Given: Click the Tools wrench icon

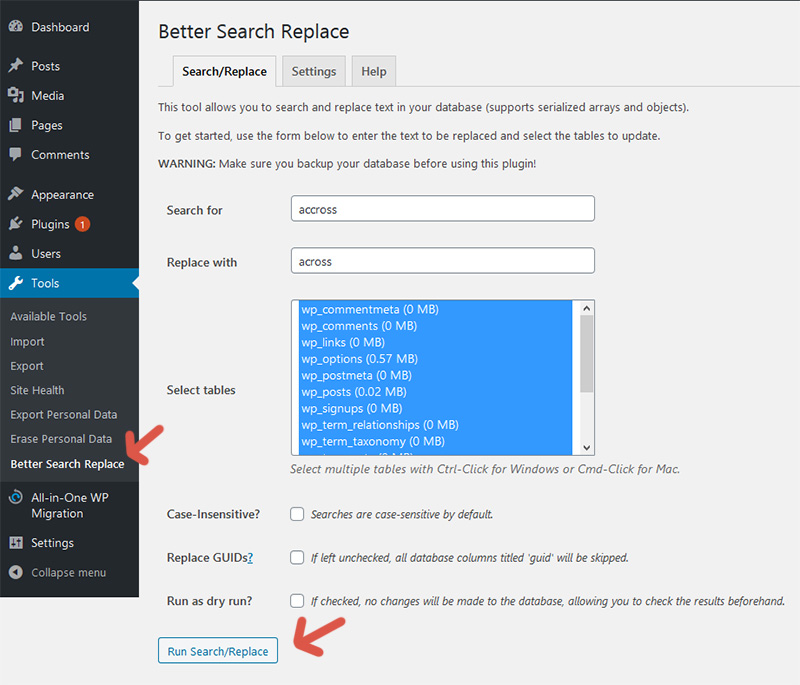Looking at the screenshot, I should click(16, 283).
